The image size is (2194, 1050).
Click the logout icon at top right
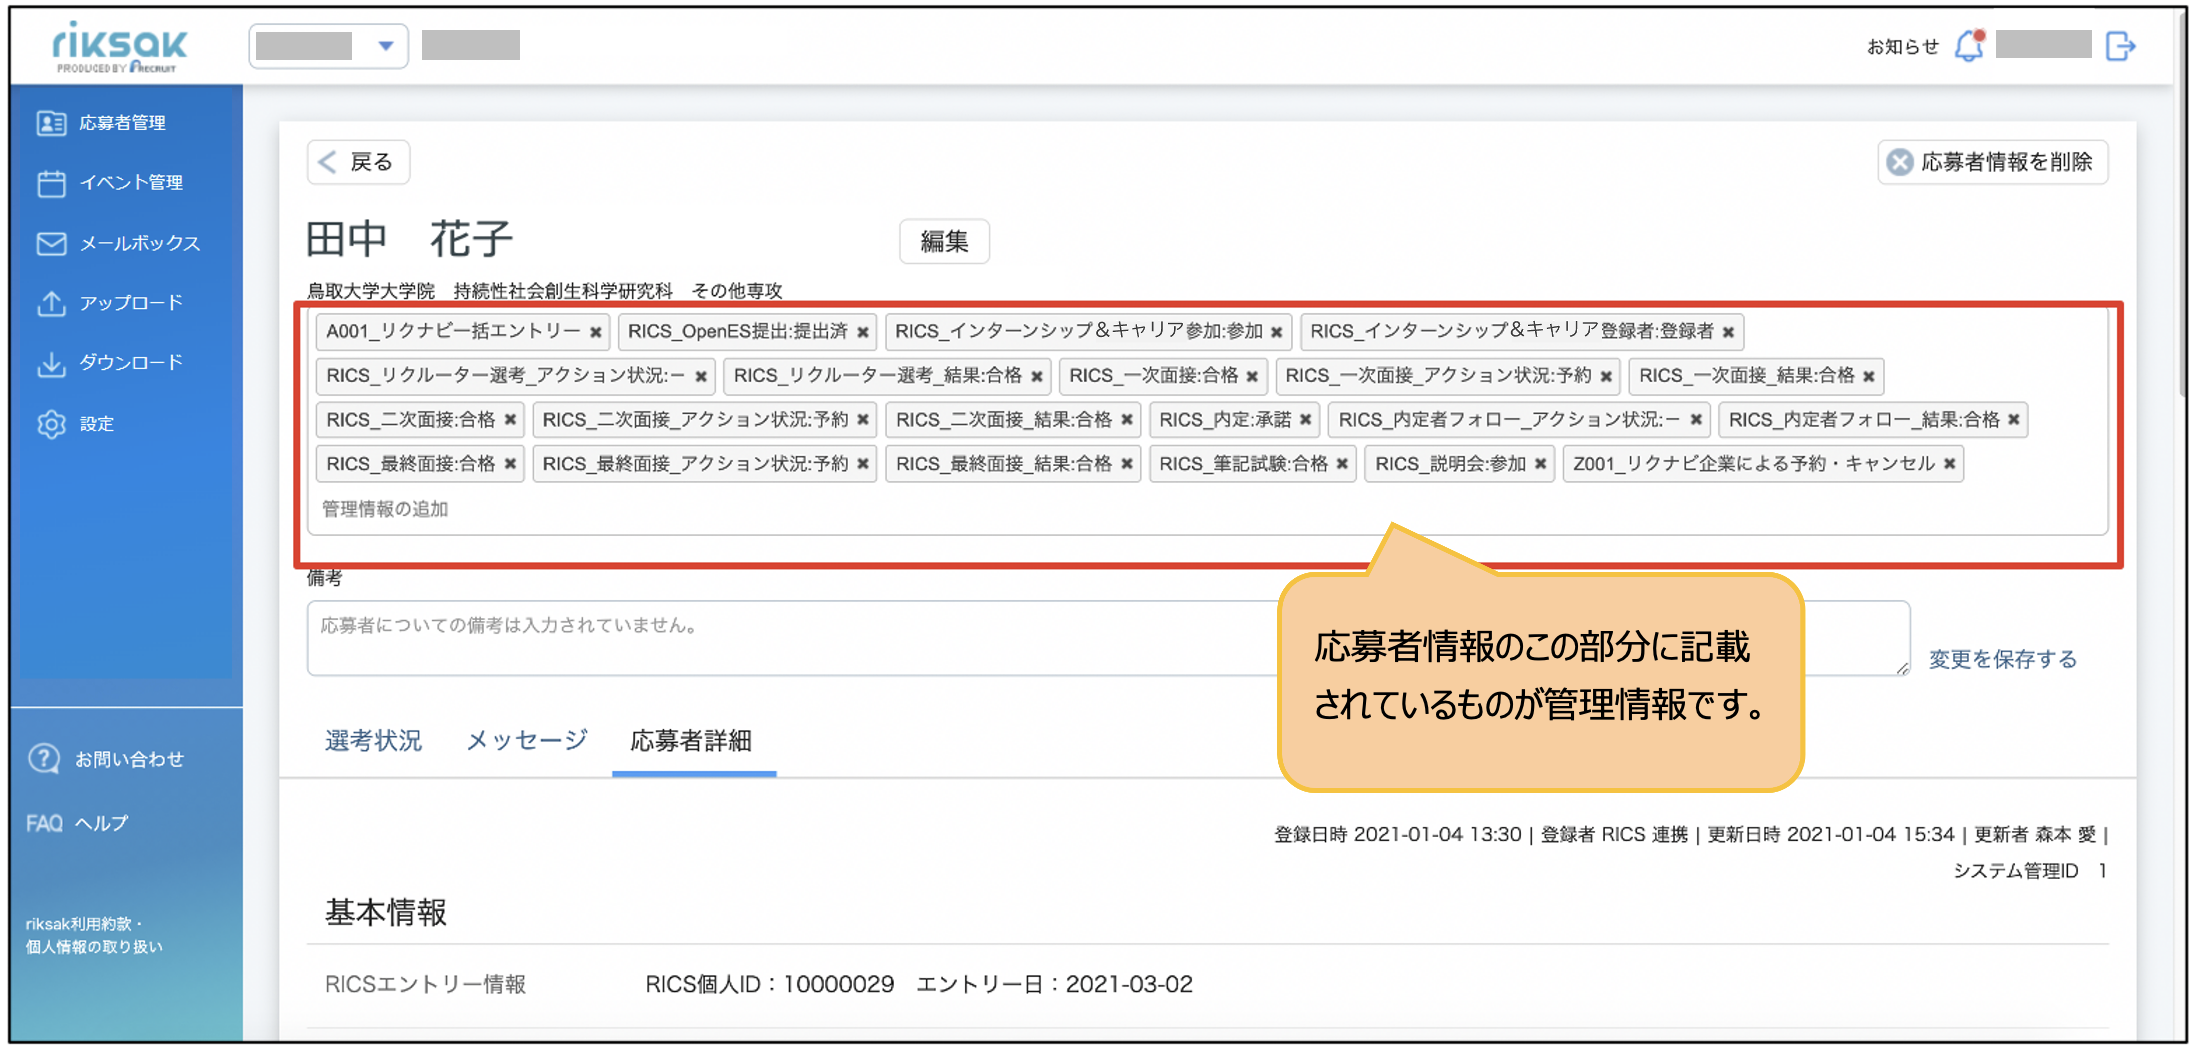pyautogui.click(x=2120, y=46)
